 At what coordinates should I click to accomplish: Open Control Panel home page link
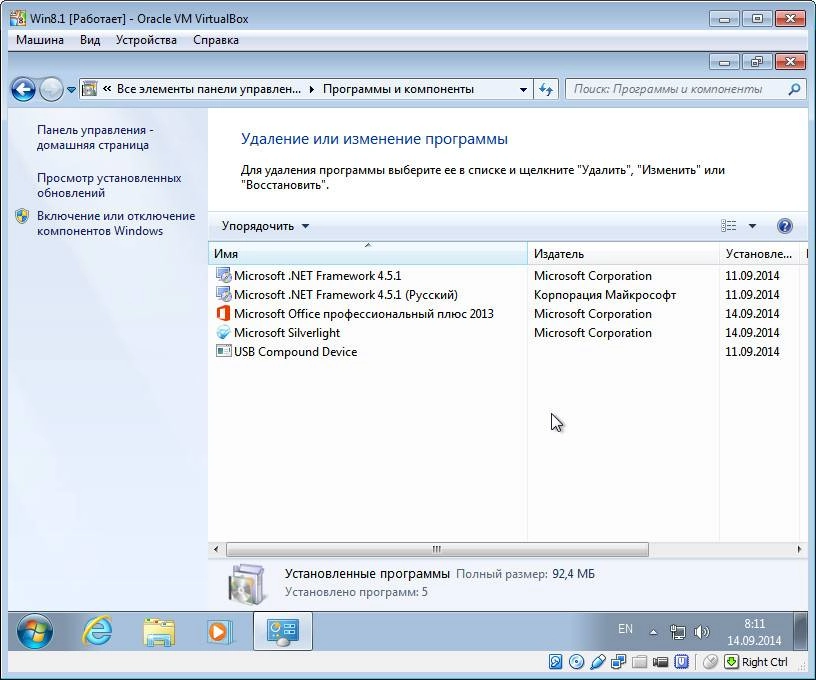tap(95, 137)
